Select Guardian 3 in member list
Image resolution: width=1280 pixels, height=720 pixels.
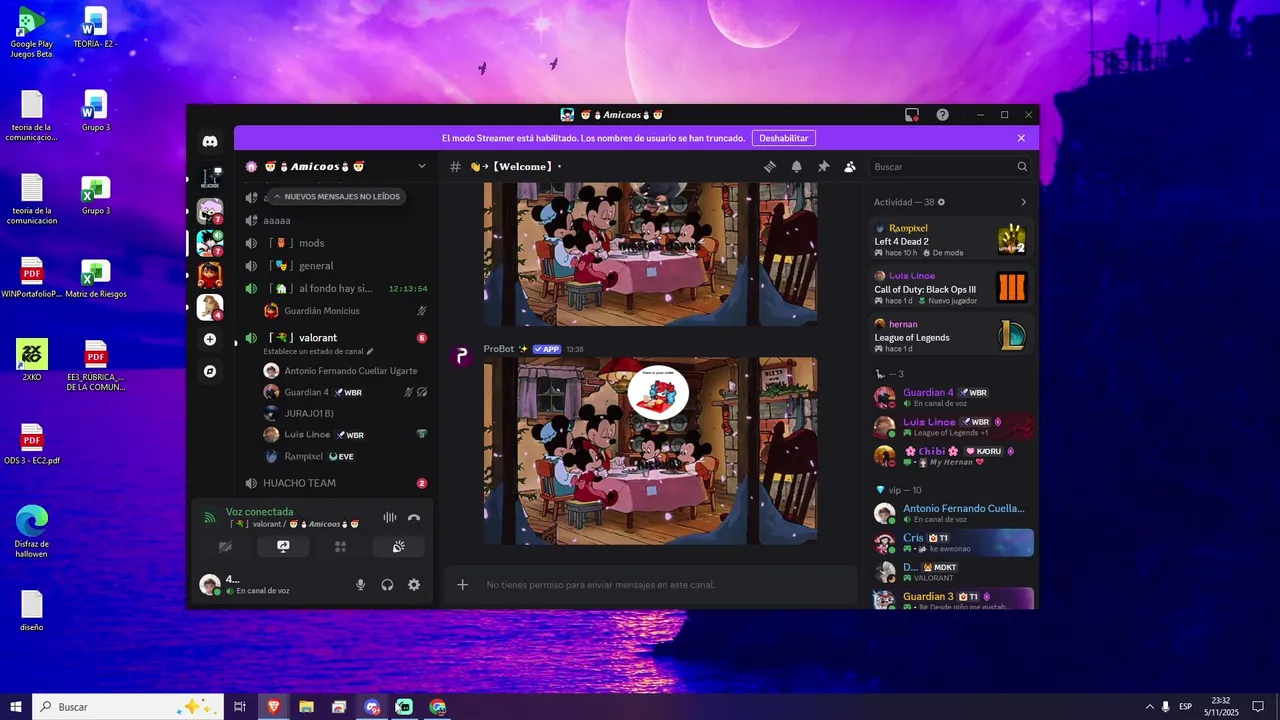click(x=950, y=600)
